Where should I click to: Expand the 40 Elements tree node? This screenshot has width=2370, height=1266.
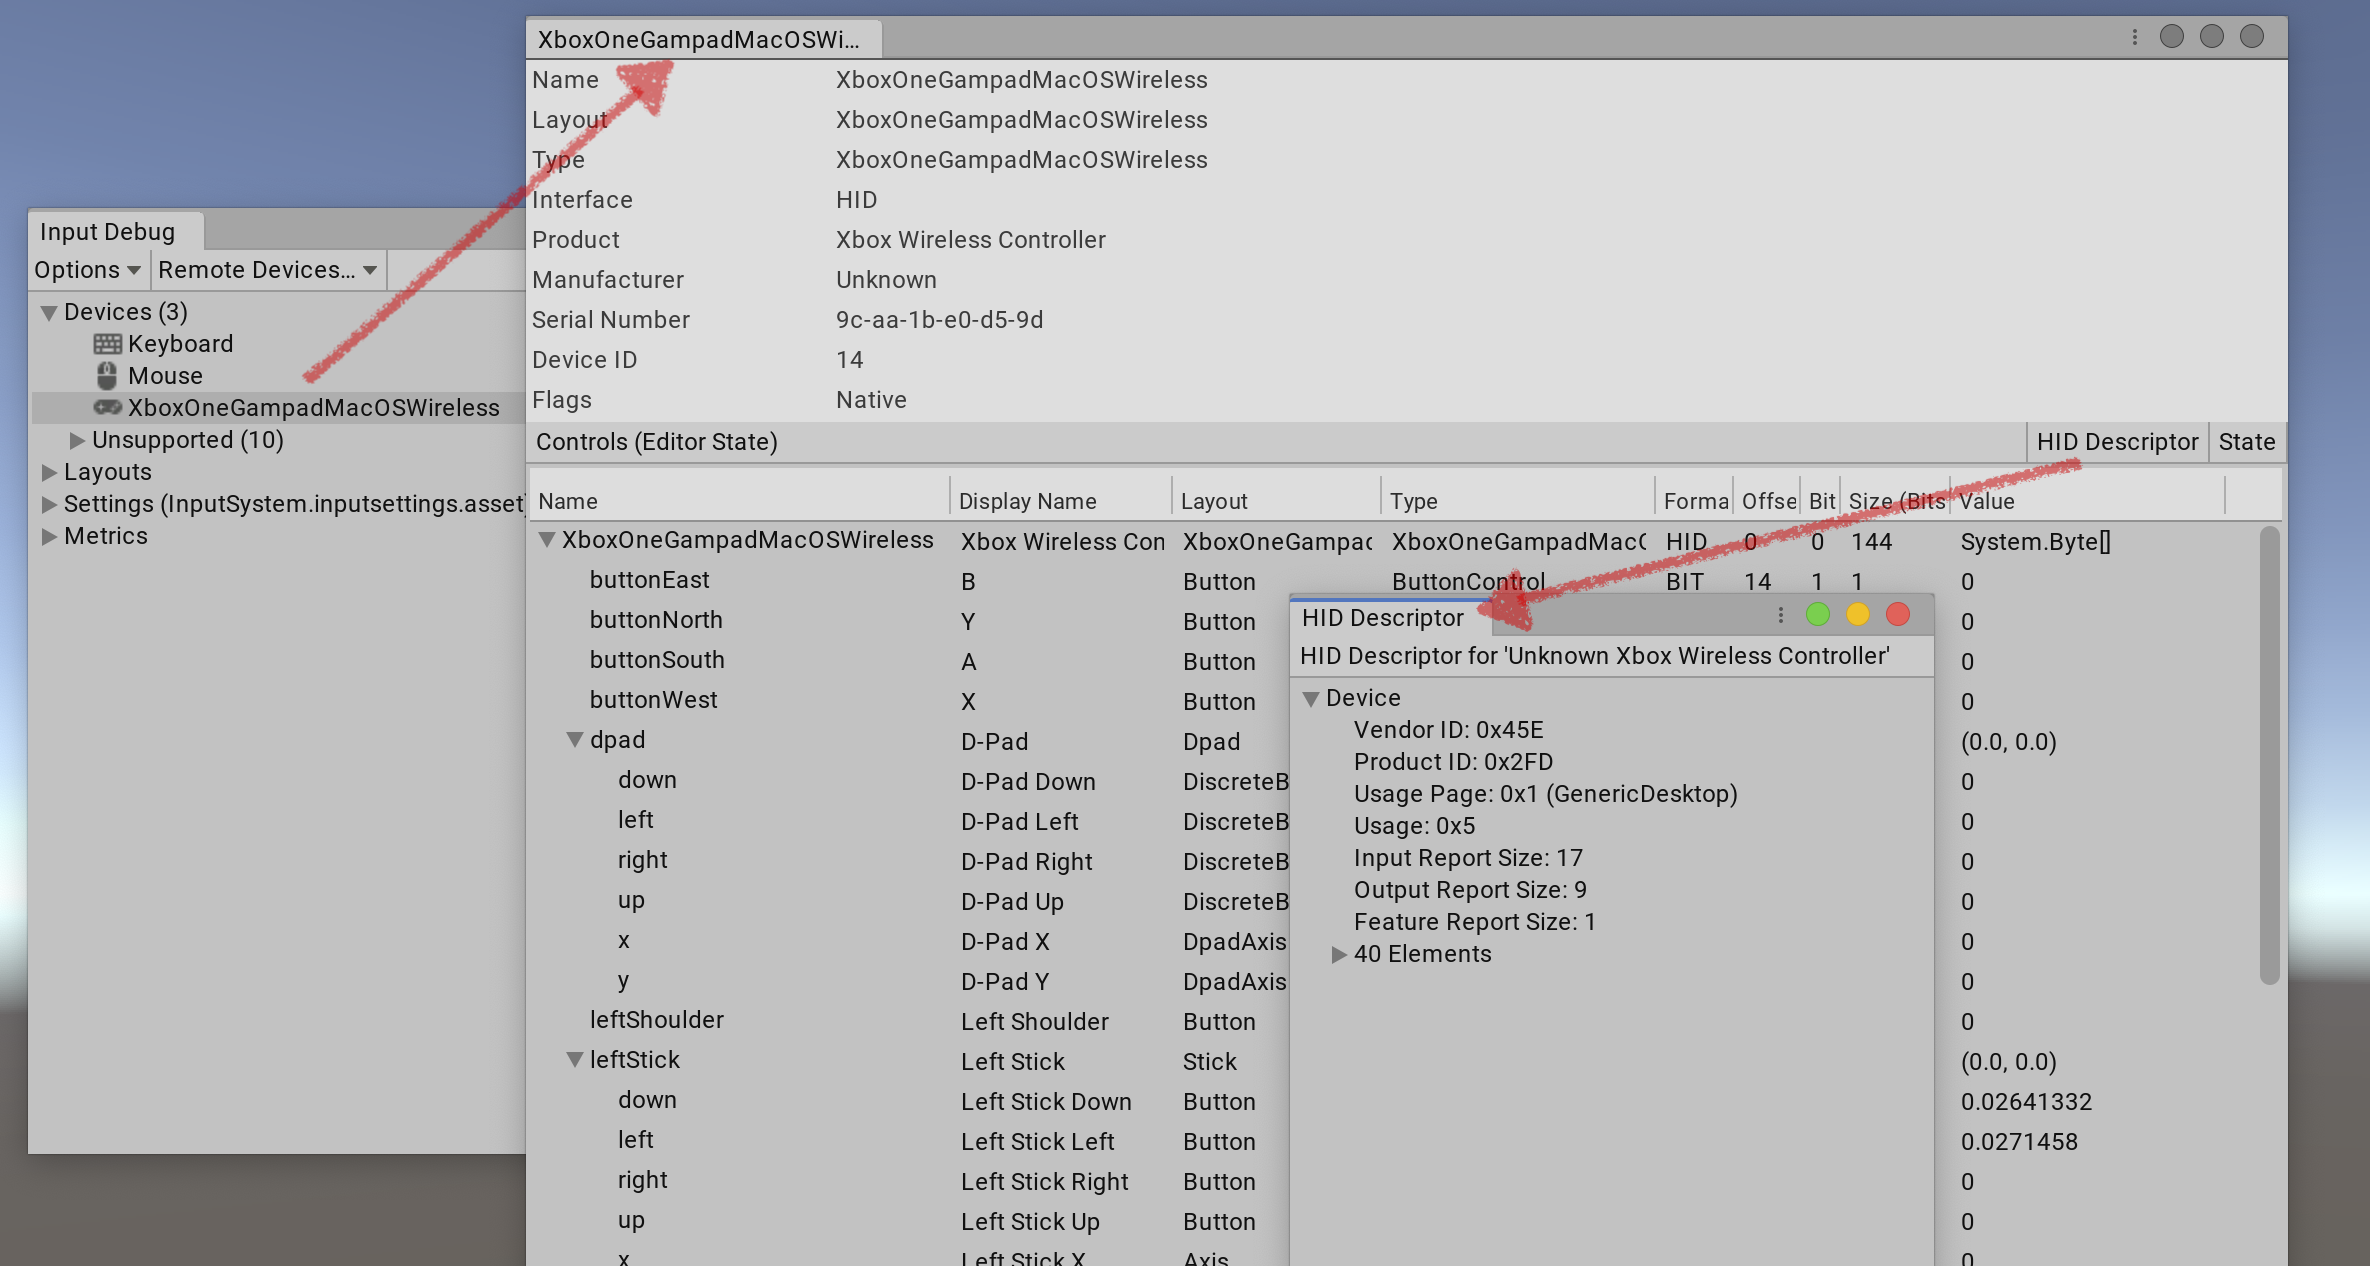tap(1335, 953)
